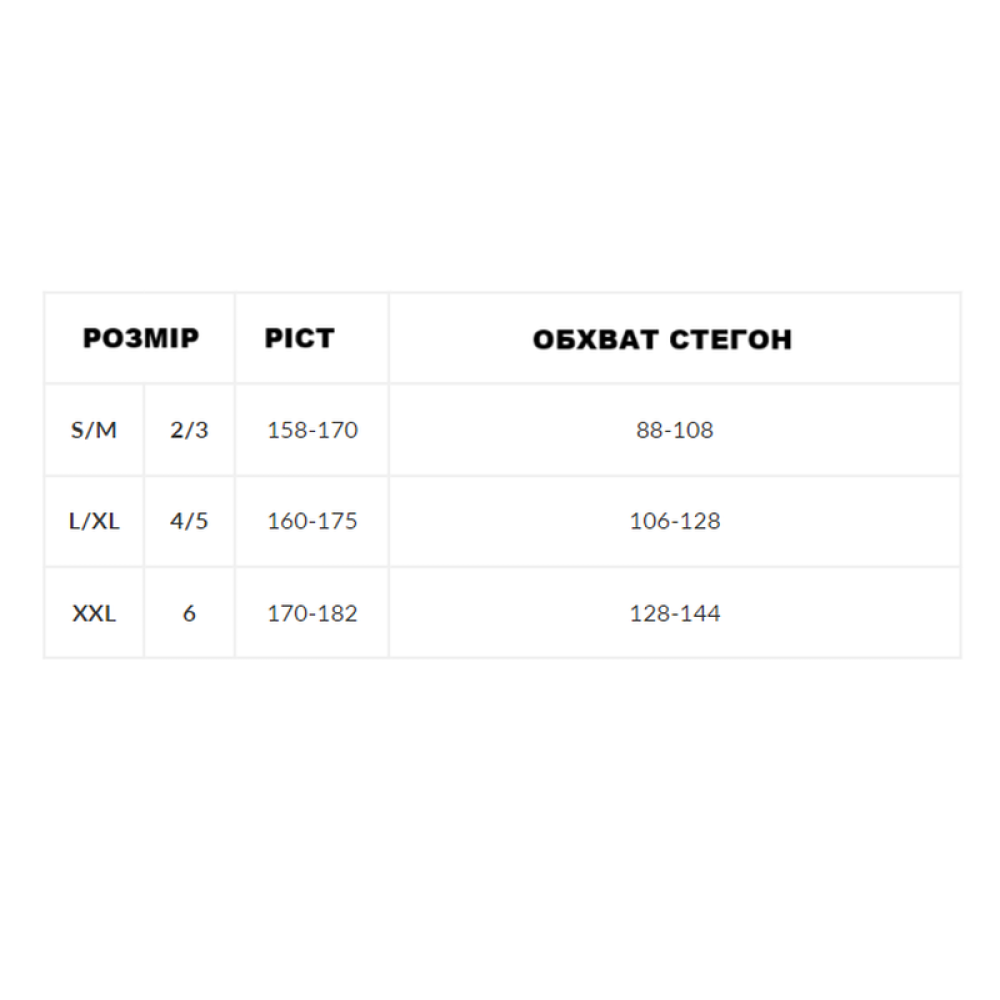This screenshot has width=1000, height=1000.
Task: Click the 88-108 hip girth cell
Action: coord(675,430)
